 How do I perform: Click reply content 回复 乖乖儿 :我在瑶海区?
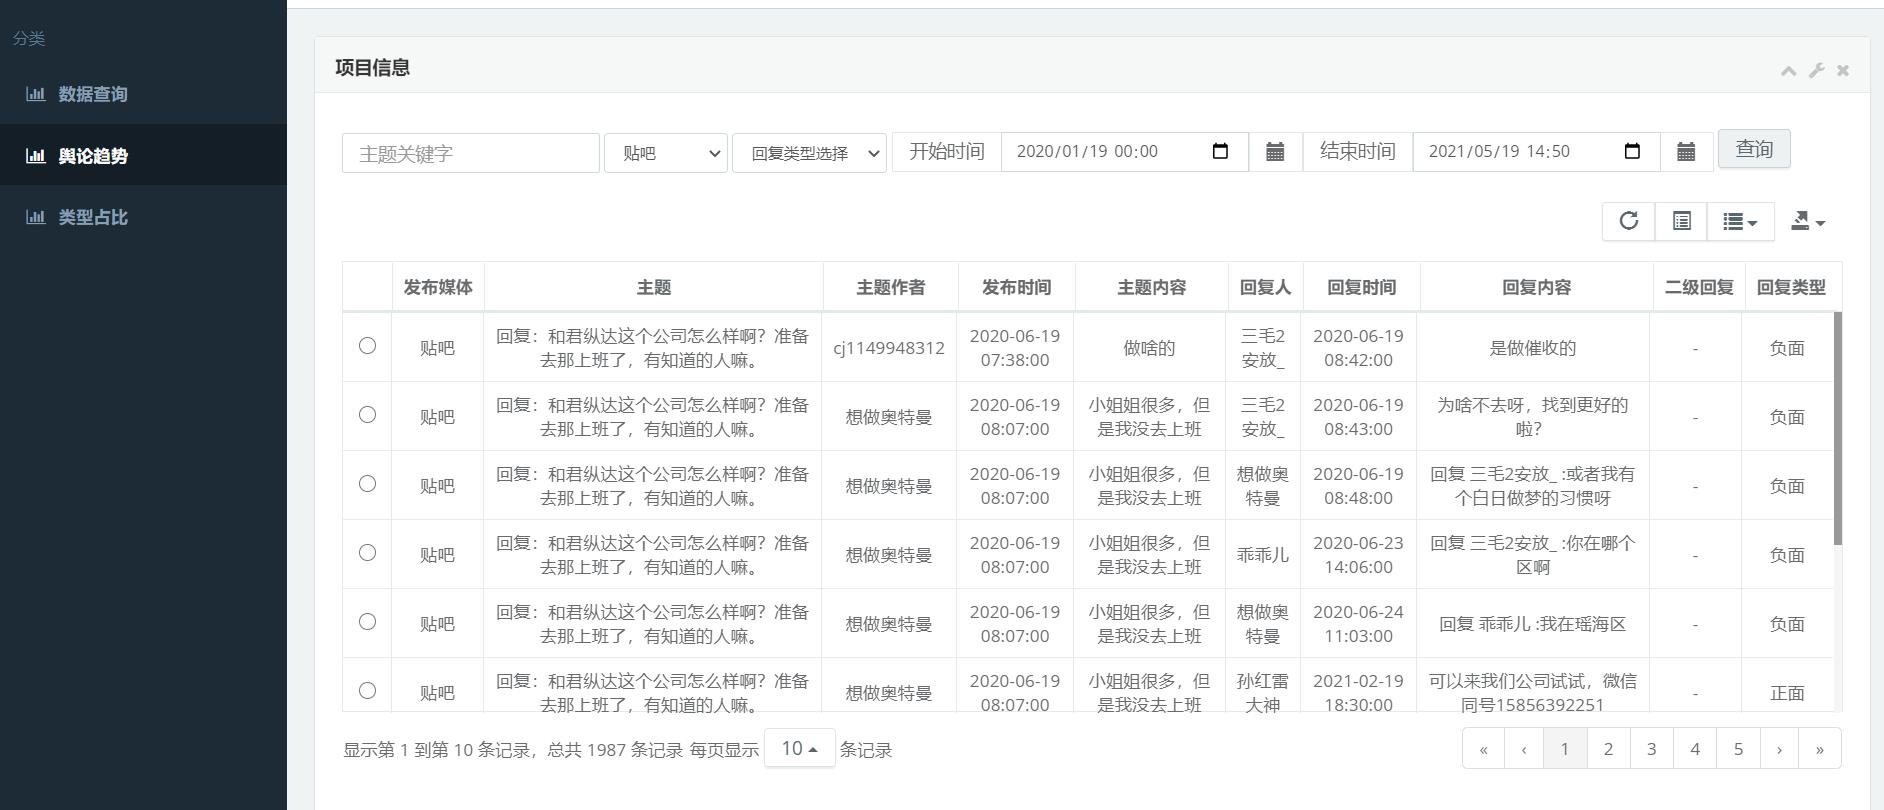[x=1533, y=624]
